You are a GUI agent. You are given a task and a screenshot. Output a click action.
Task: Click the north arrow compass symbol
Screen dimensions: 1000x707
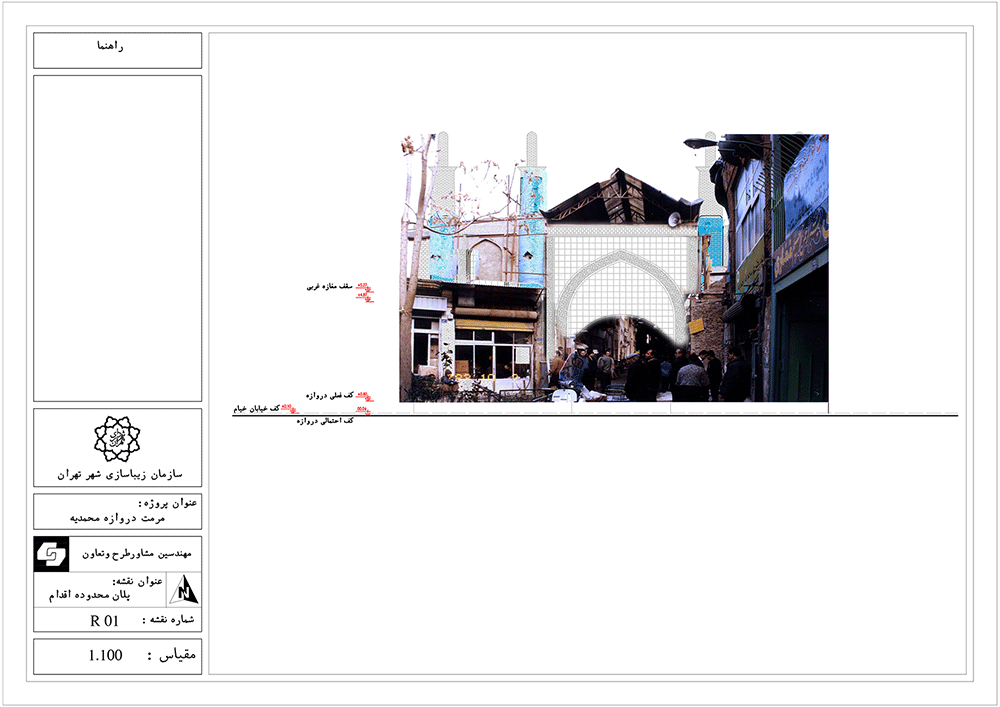pyautogui.click(x=184, y=589)
